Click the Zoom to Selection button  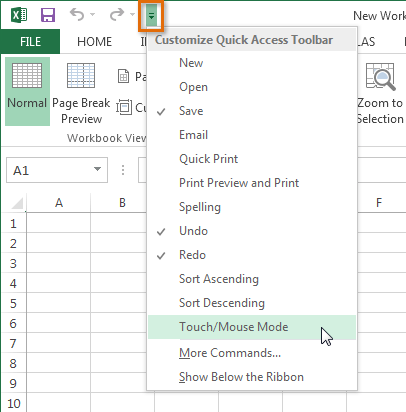pyautogui.click(x=380, y=93)
